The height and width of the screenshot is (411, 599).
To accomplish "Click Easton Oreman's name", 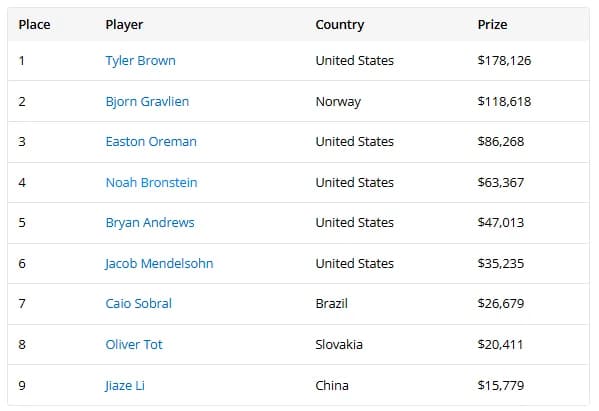I will tap(151, 142).
